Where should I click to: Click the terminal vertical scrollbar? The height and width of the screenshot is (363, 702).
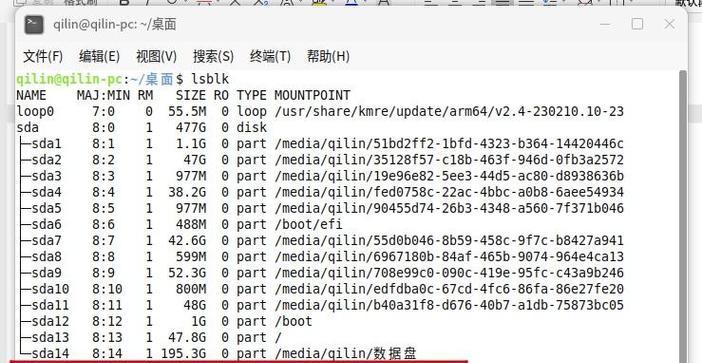coord(683,217)
